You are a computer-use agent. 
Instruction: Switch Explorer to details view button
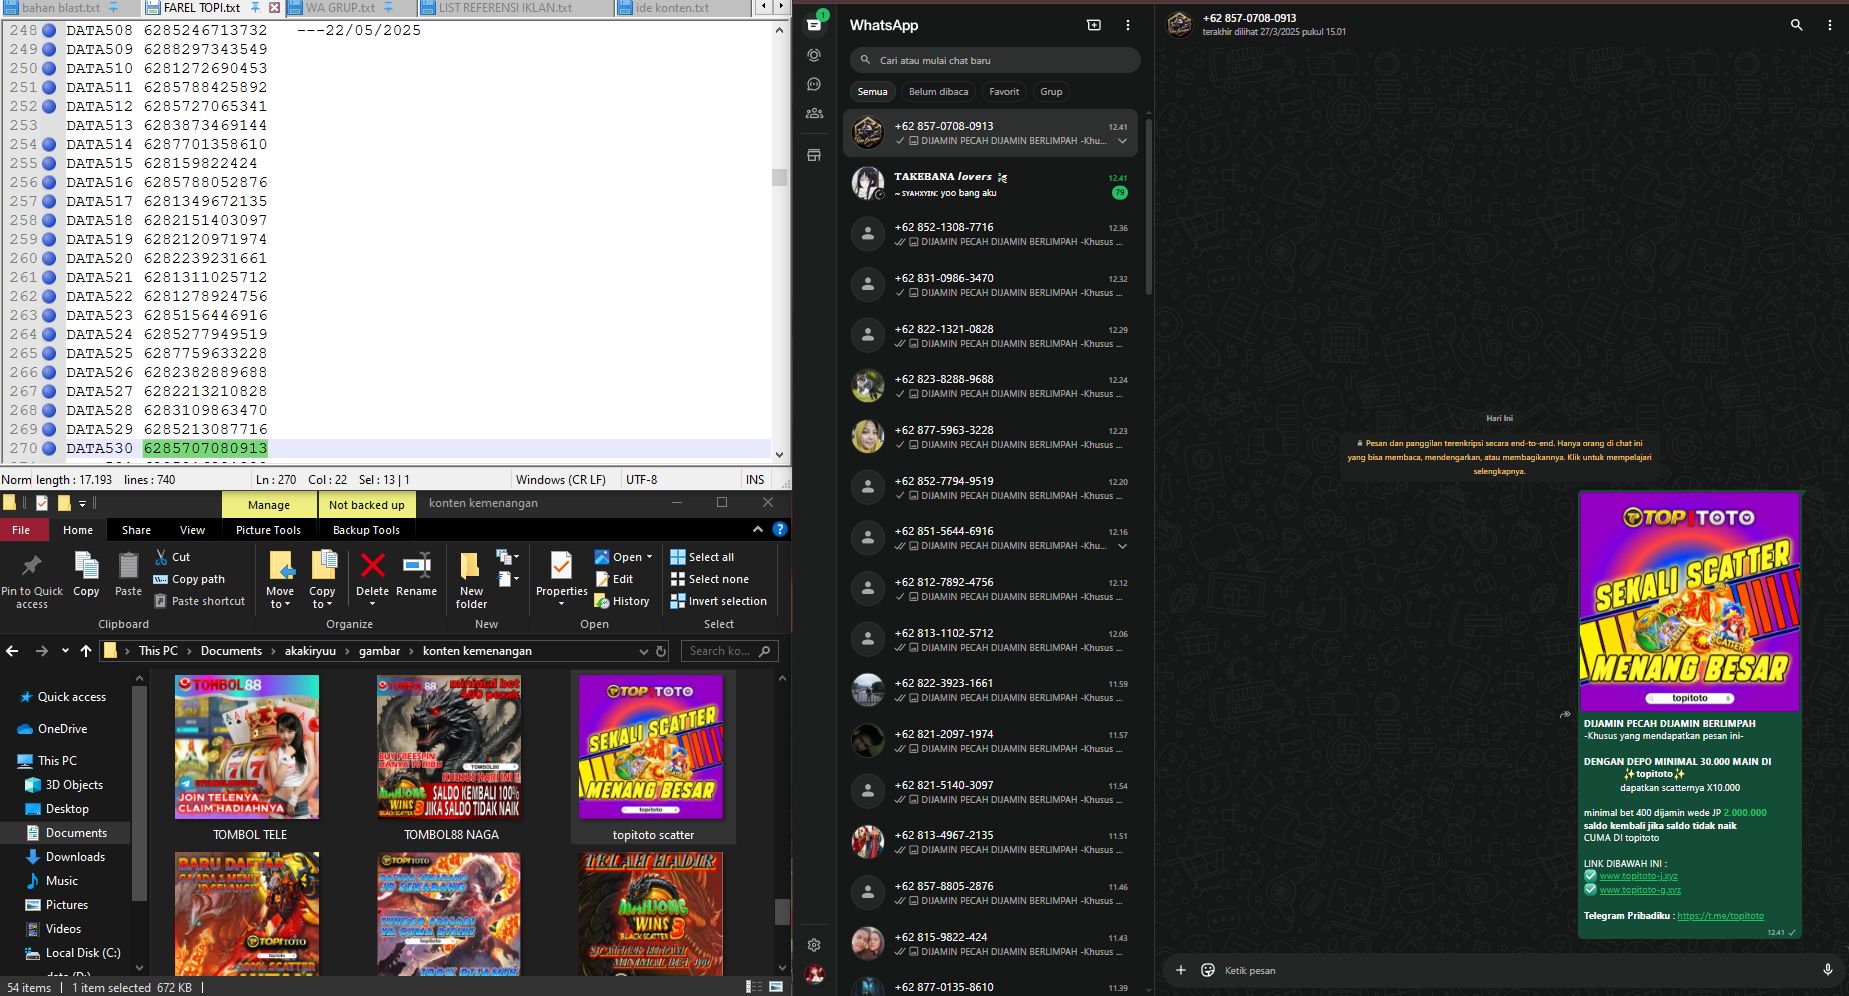tap(753, 987)
